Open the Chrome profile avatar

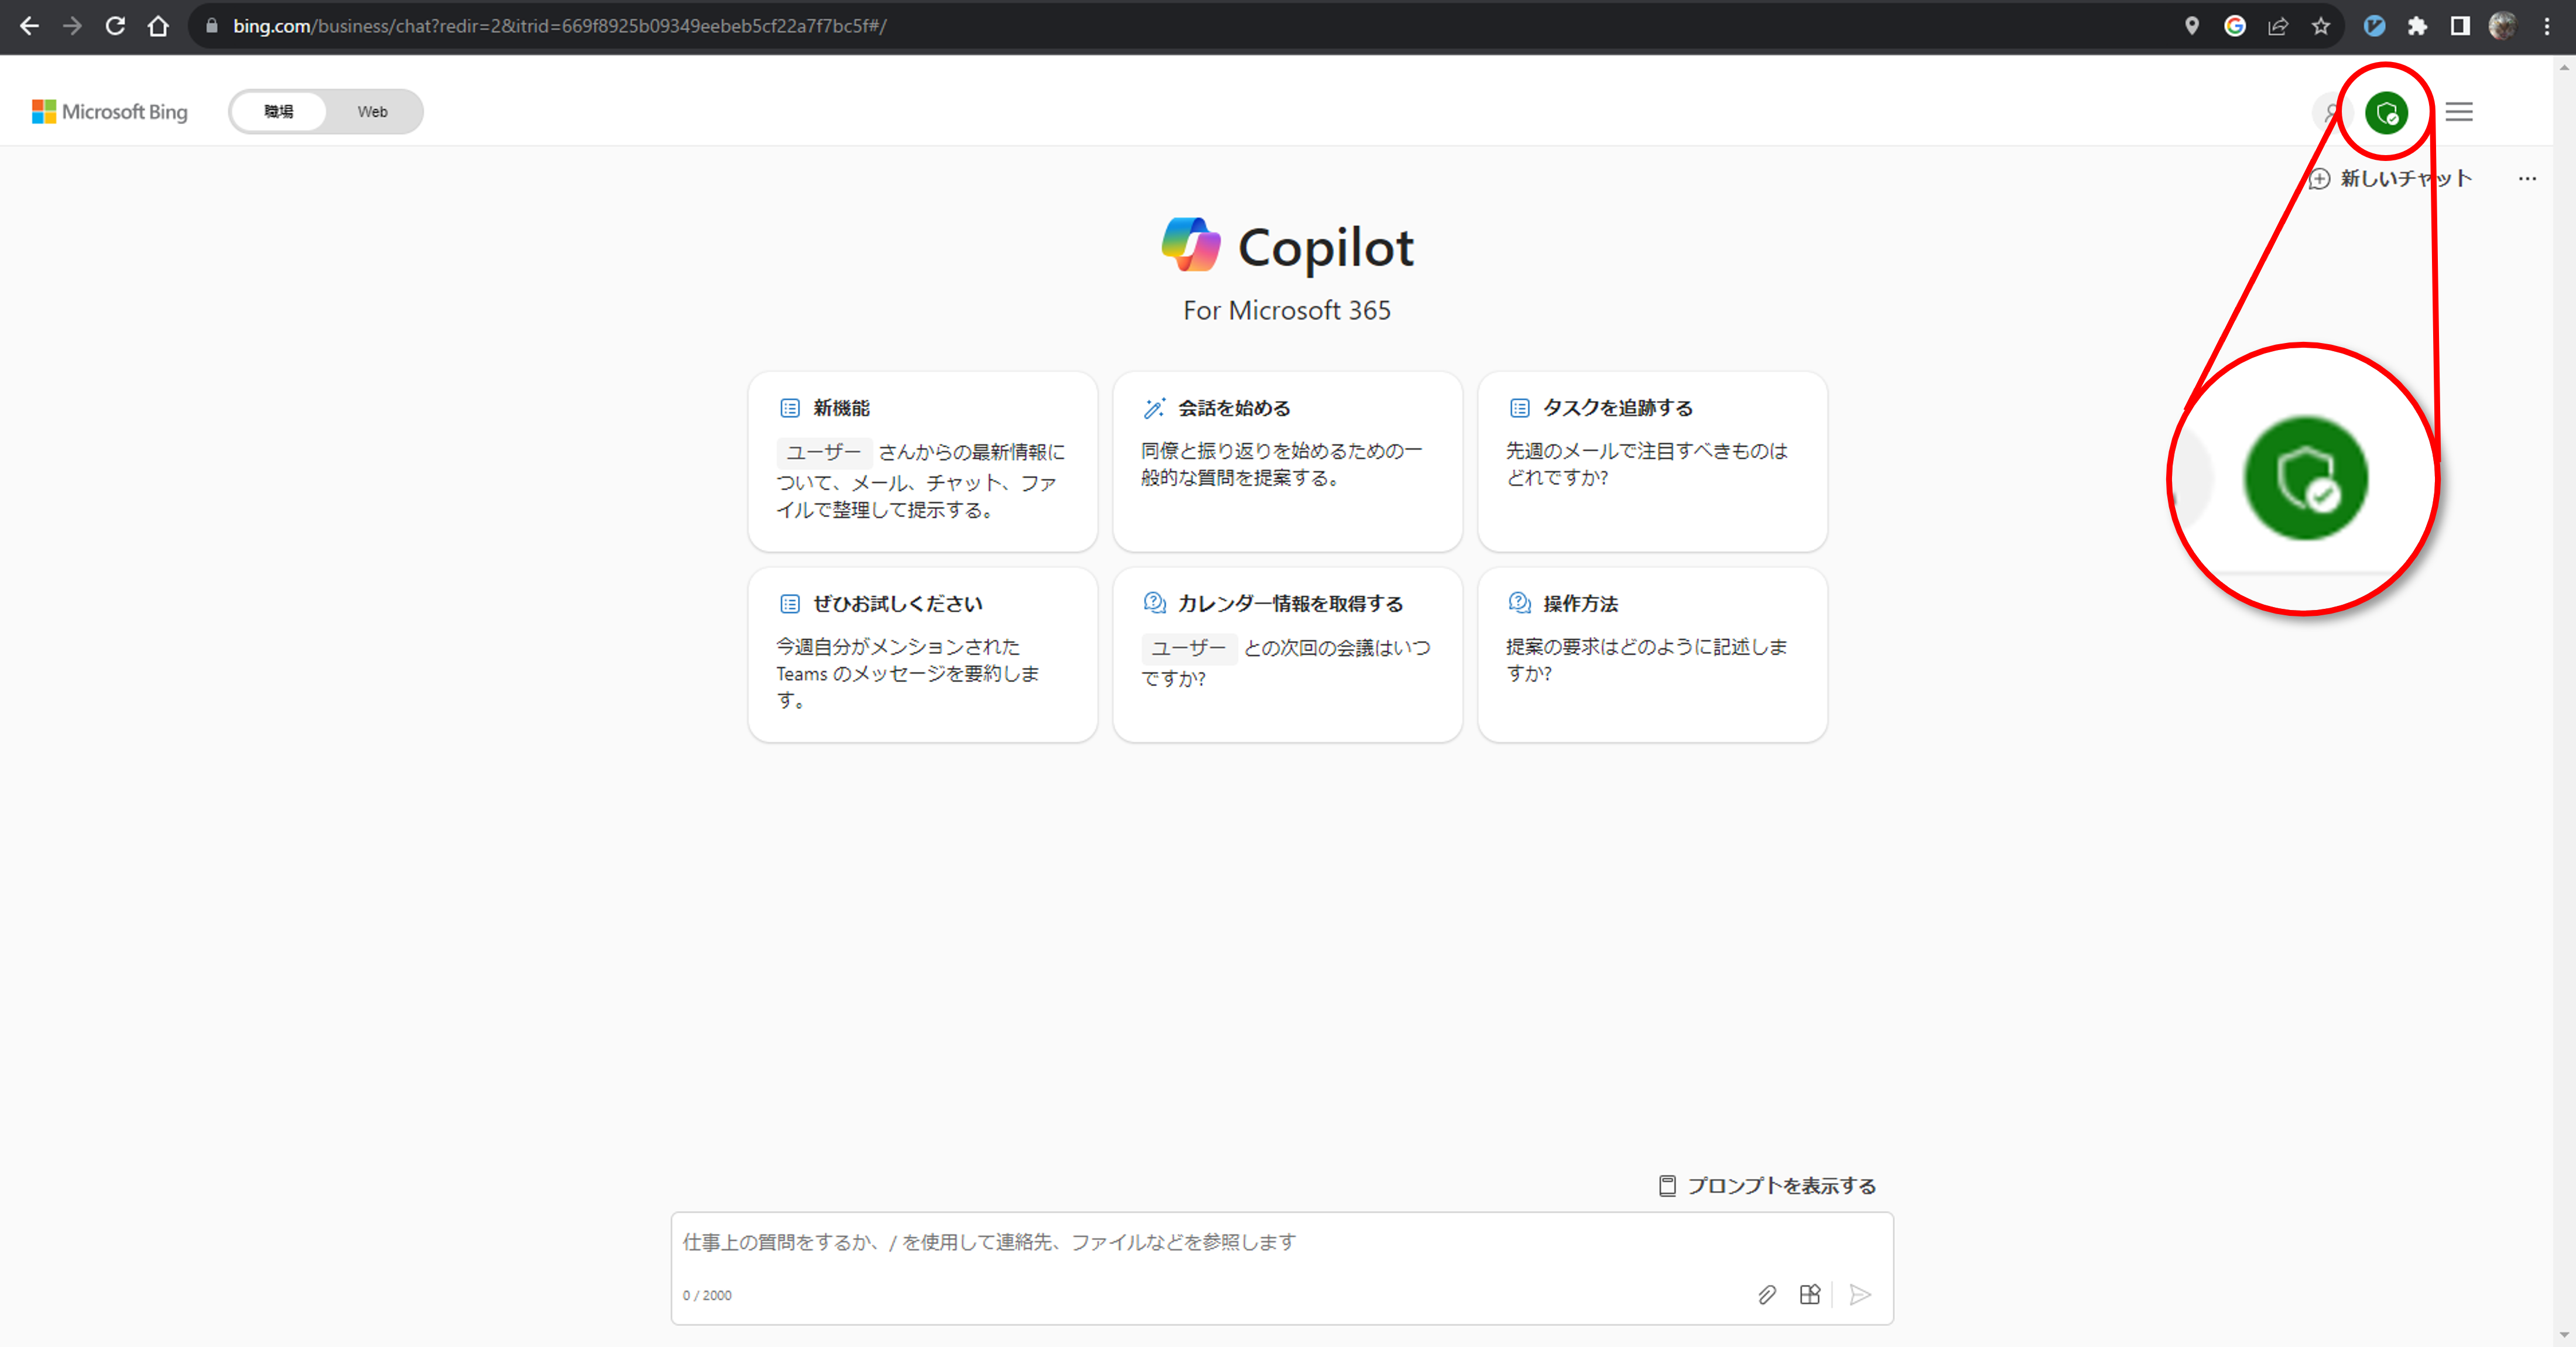[x=2502, y=26]
